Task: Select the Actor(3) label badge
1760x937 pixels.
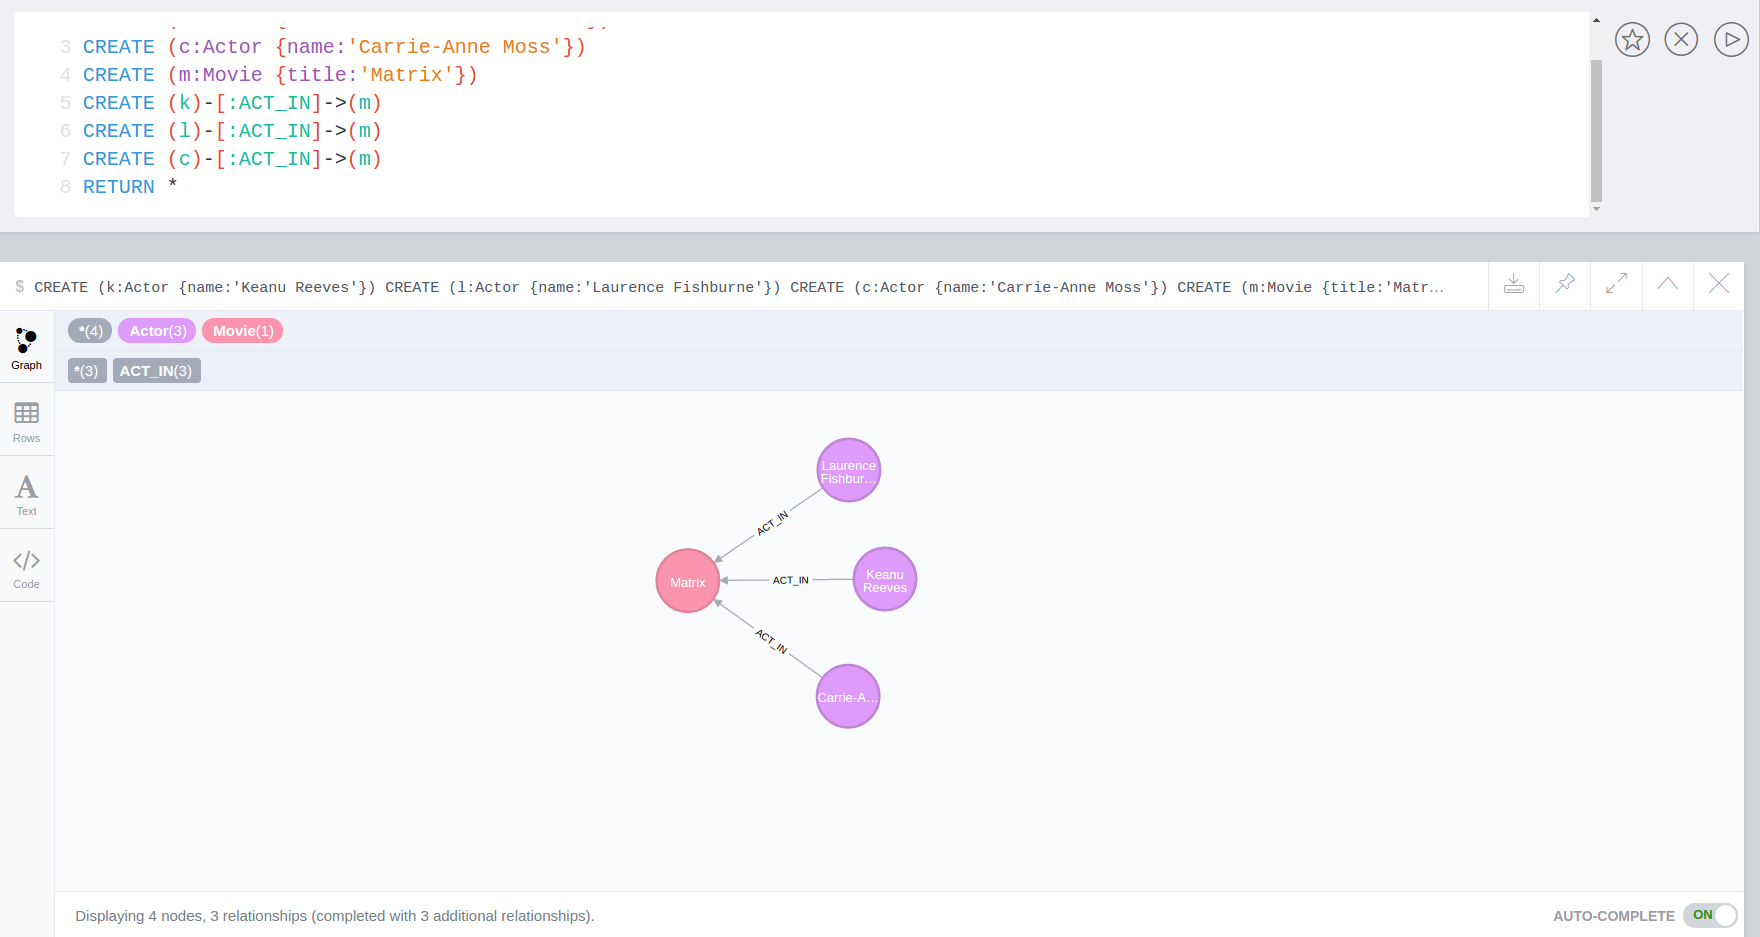Action: click(157, 331)
